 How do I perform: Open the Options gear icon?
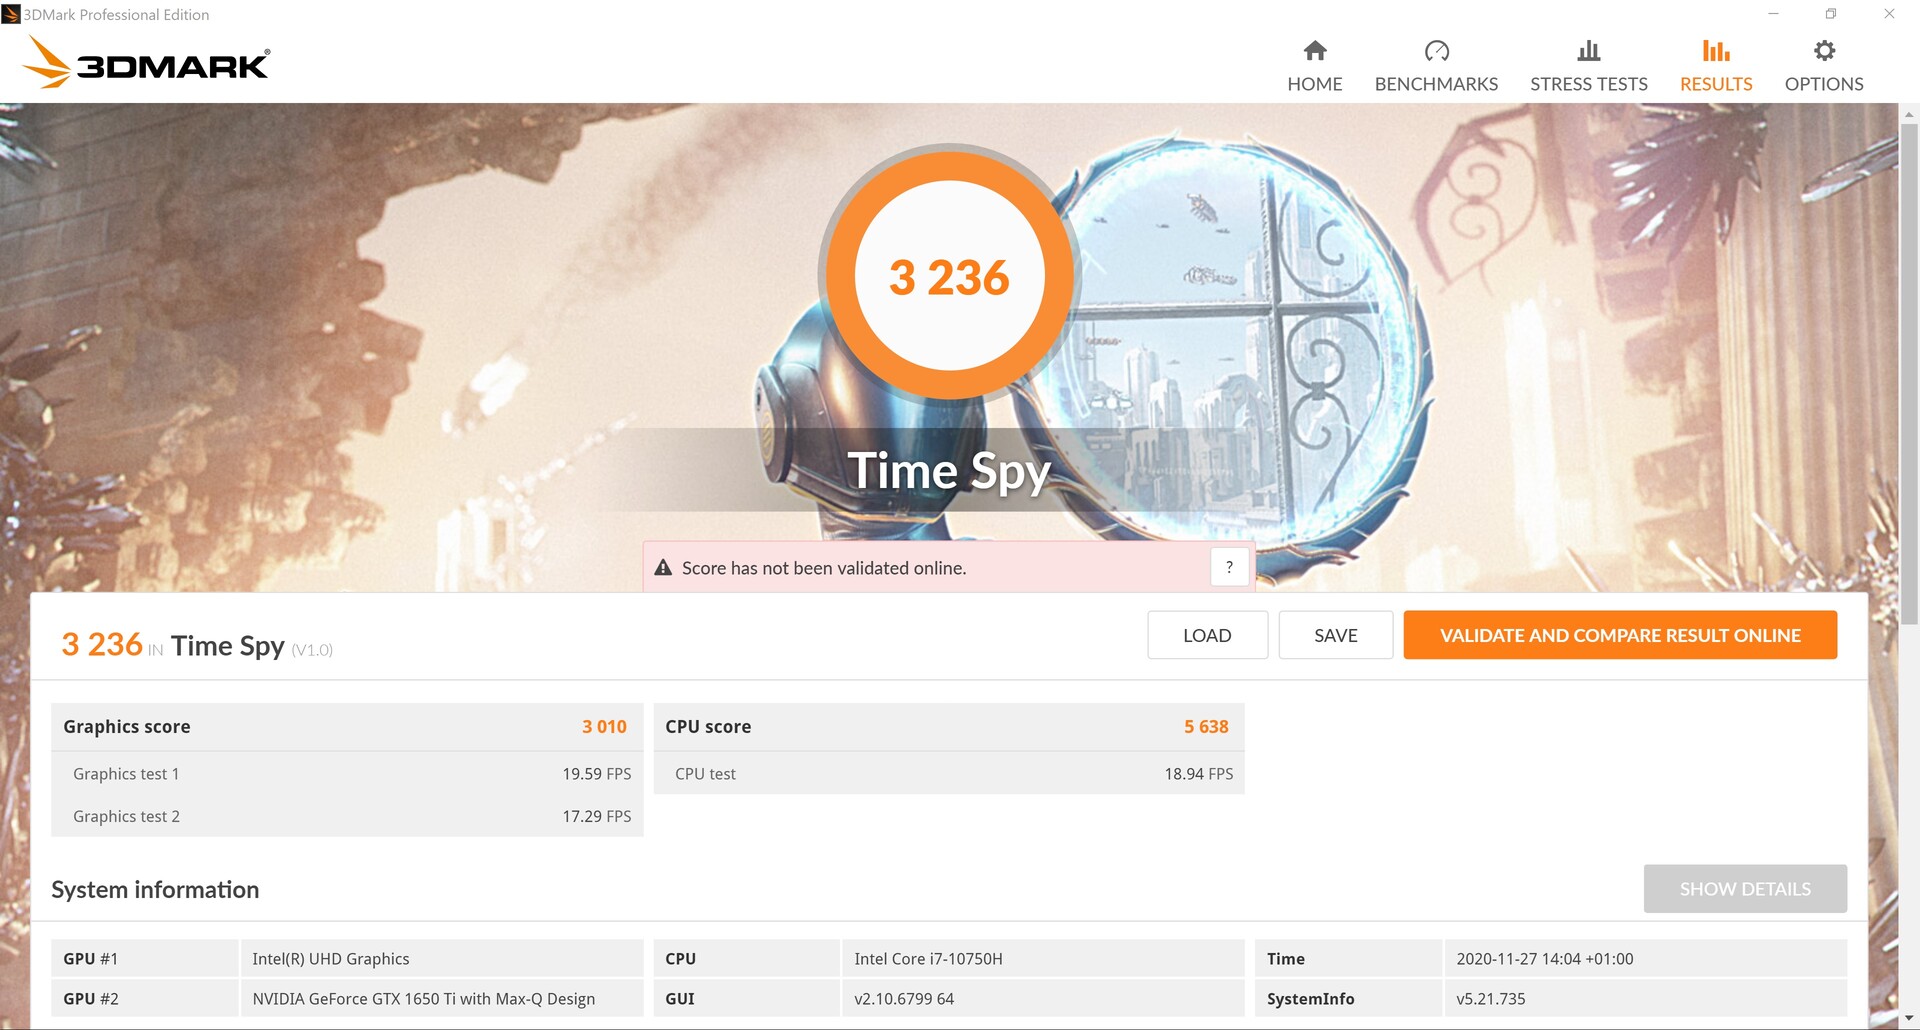point(1824,50)
